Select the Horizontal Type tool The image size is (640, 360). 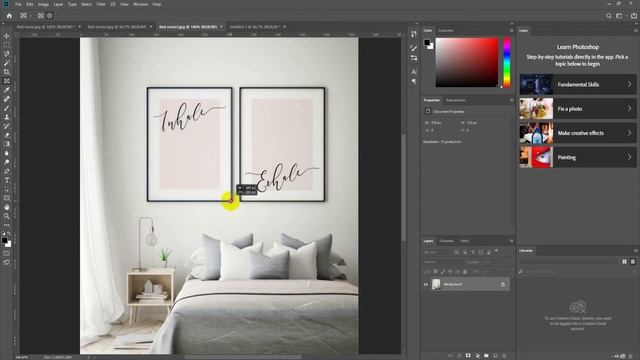coord(7,180)
